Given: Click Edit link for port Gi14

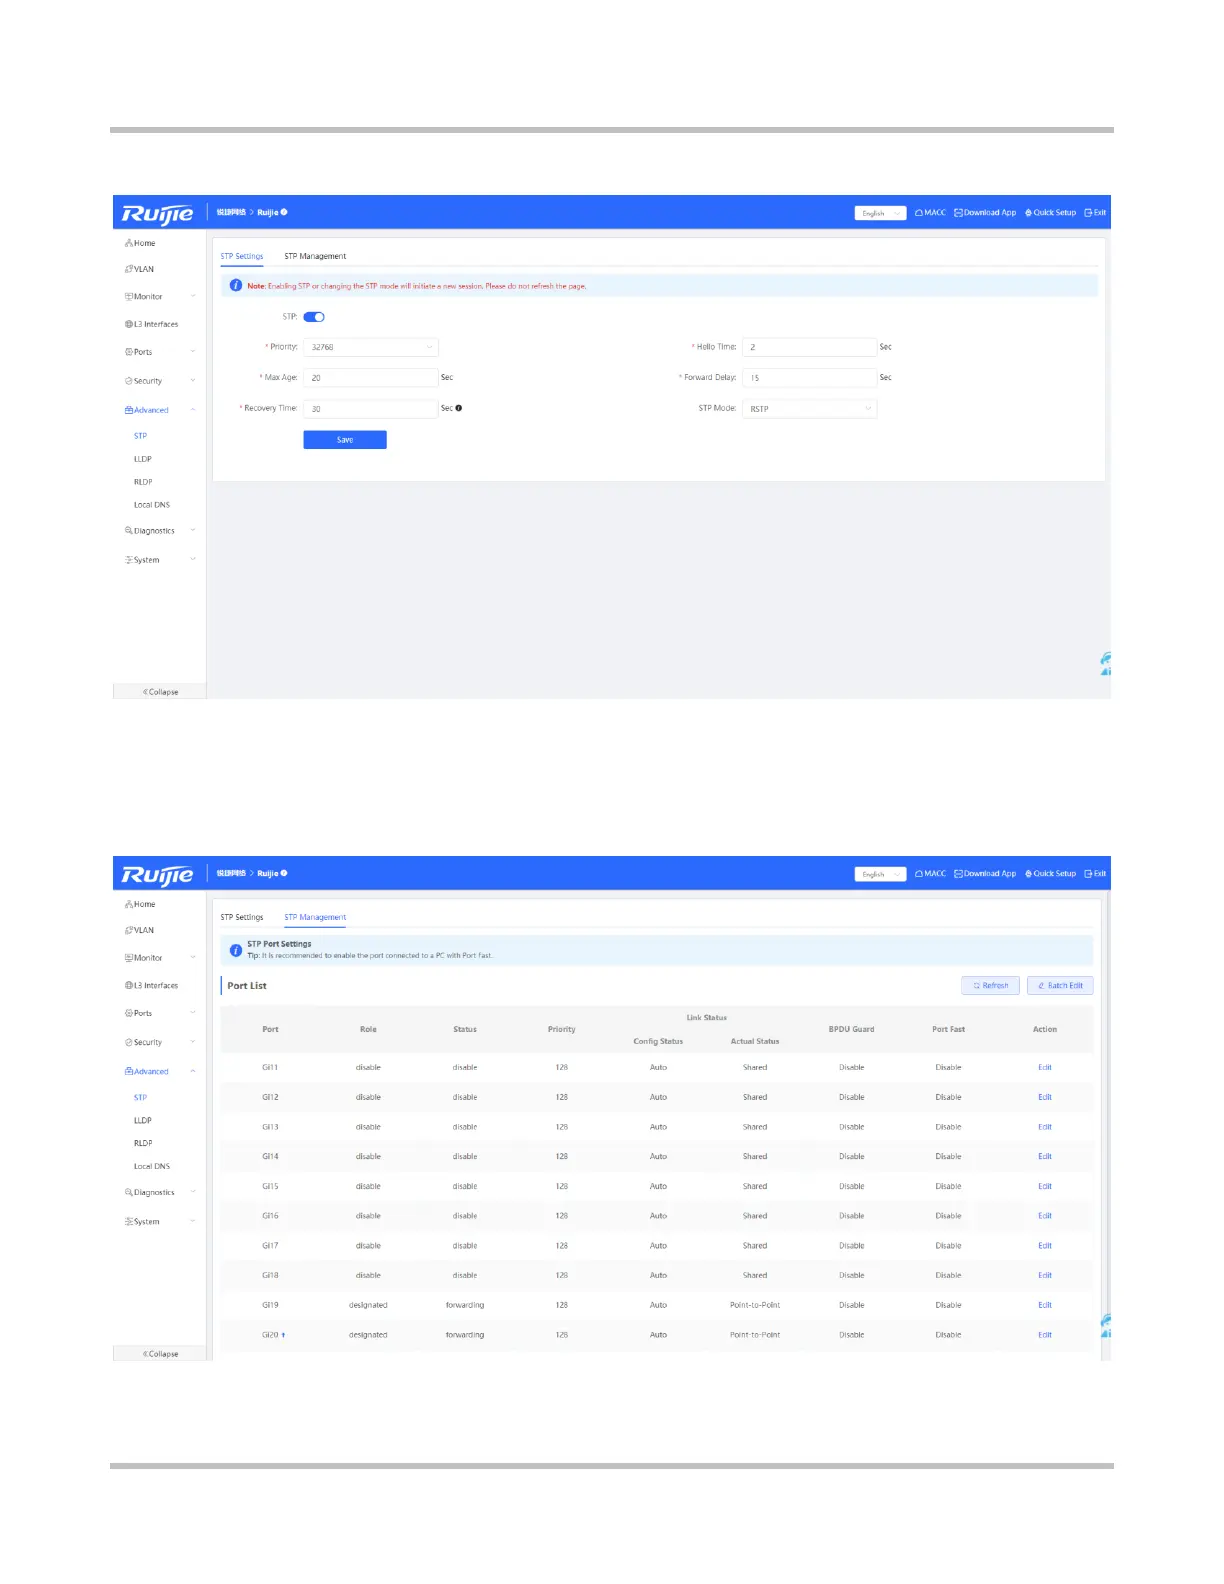Looking at the screenshot, I should [1045, 1156].
